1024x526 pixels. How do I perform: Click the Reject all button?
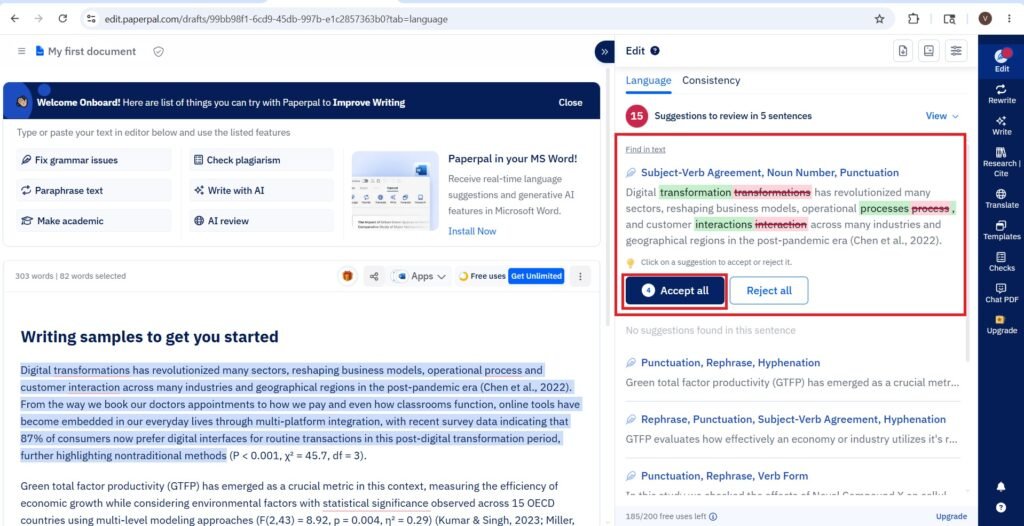769,291
